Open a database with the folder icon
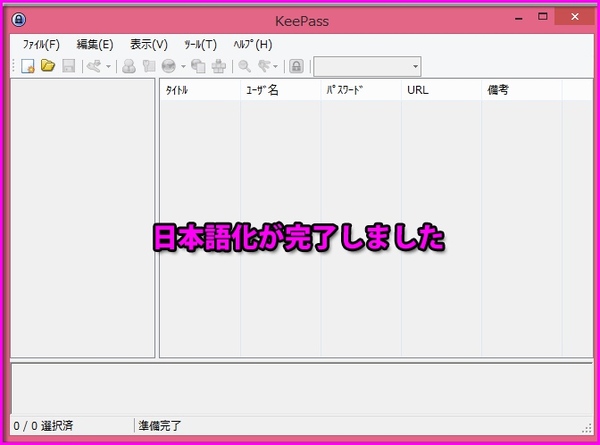Screen dimensions: 600x445 tap(48, 66)
